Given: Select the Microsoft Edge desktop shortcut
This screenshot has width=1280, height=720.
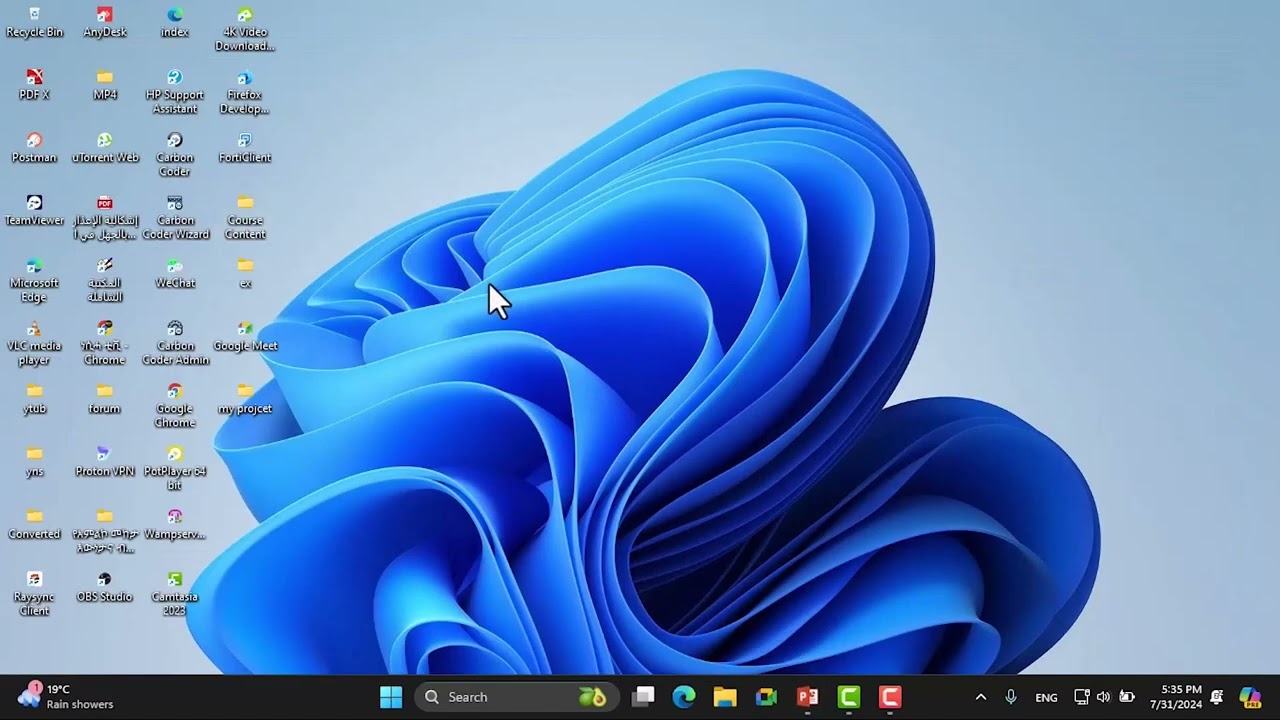Looking at the screenshot, I should pos(34,282).
